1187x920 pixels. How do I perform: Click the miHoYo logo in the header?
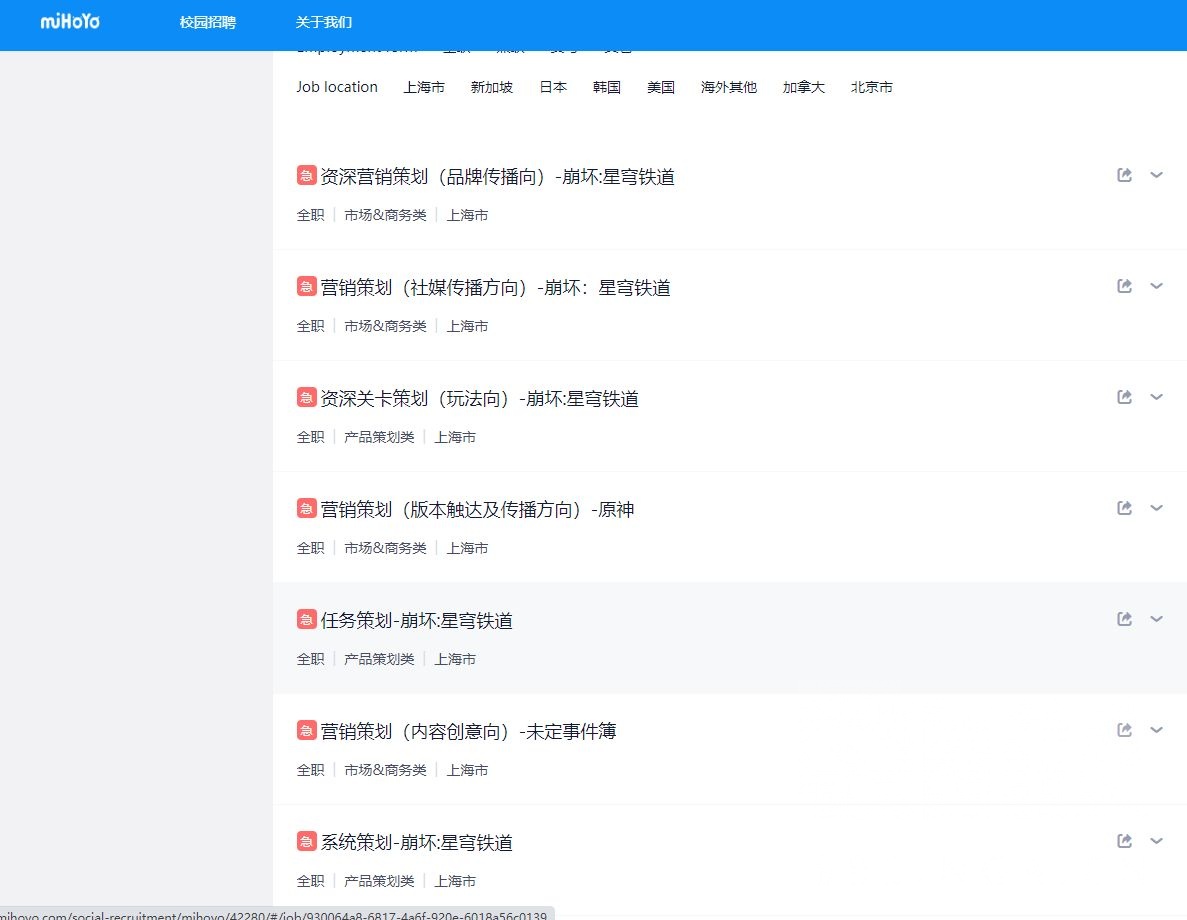click(x=69, y=23)
